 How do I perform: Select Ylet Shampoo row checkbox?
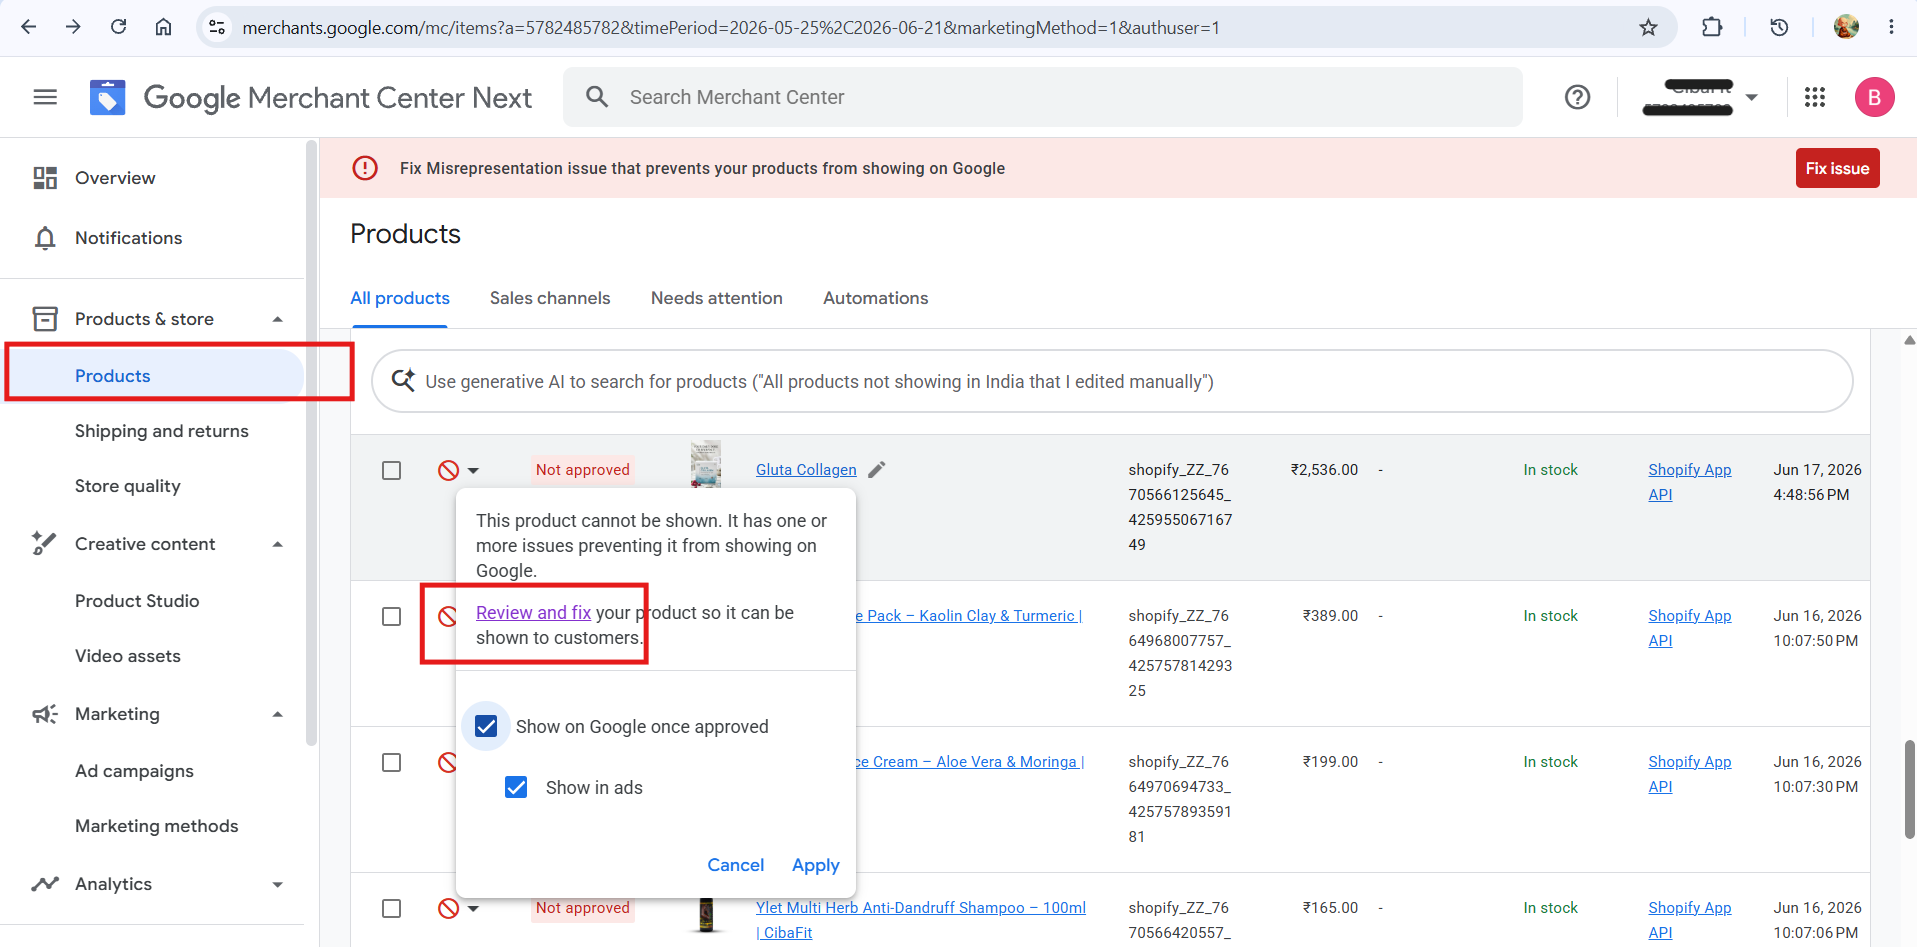pyautogui.click(x=392, y=908)
